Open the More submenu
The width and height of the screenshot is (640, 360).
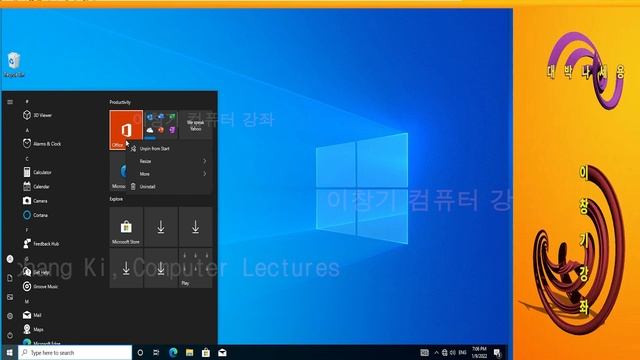(169, 174)
